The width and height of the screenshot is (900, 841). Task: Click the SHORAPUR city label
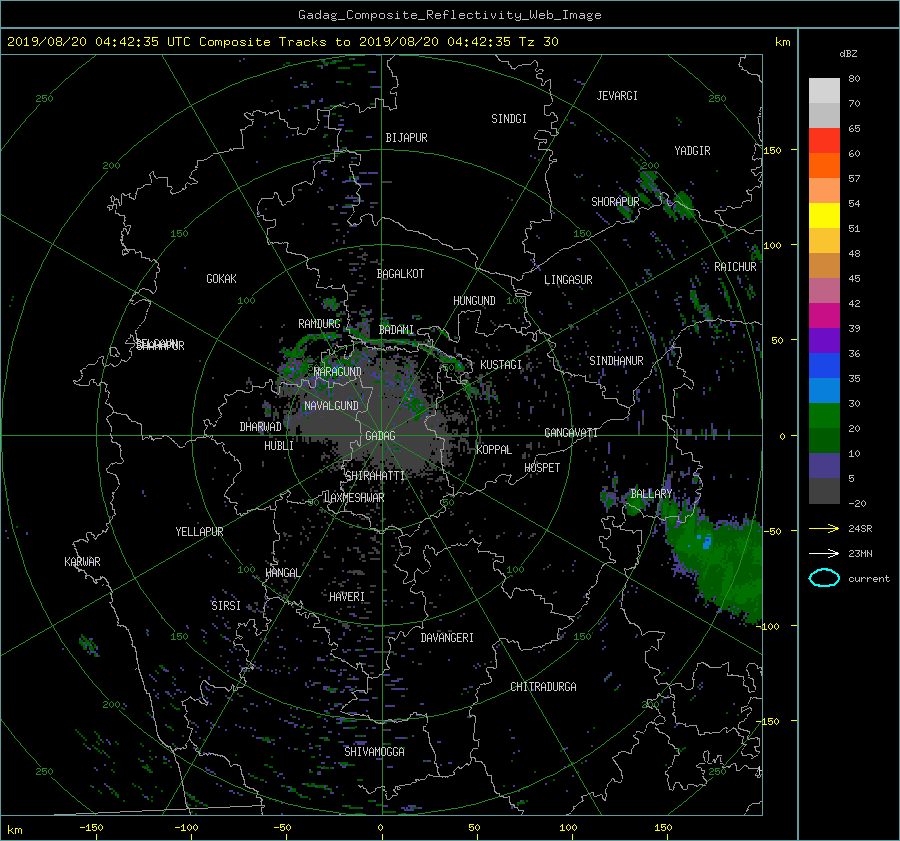click(615, 202)
